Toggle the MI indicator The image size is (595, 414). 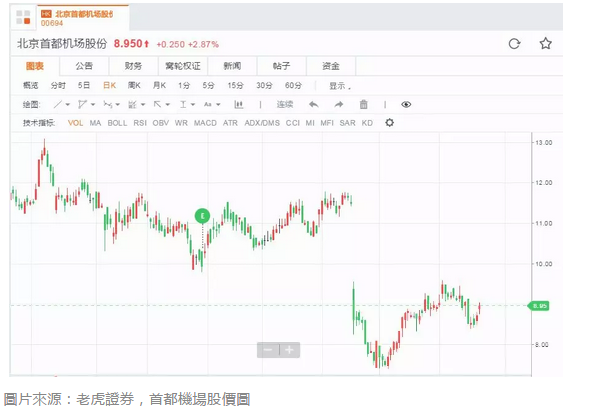[x=310, y=123]
